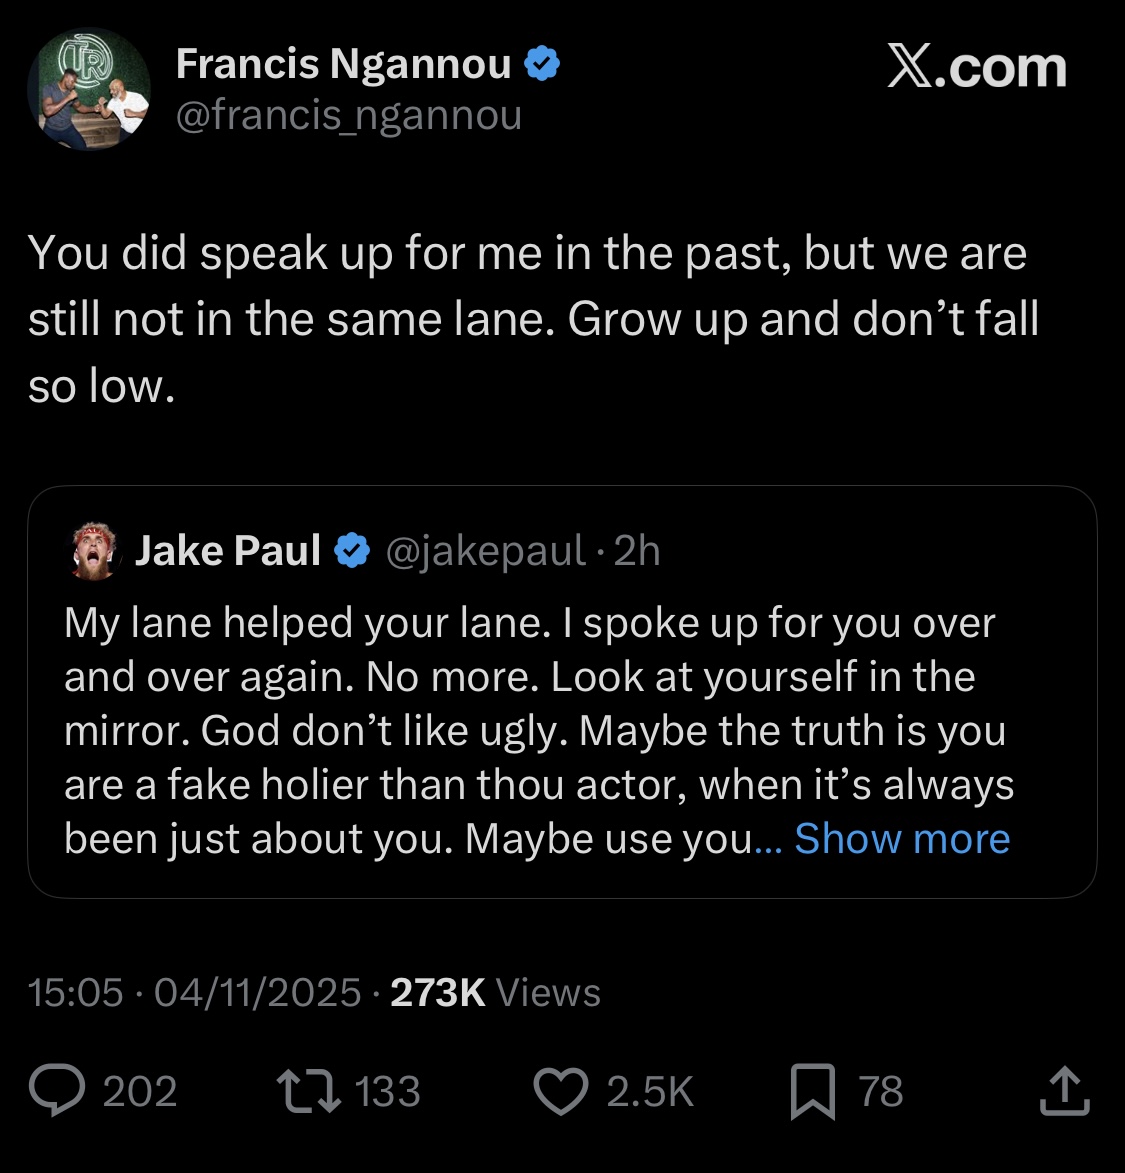Click the 202 replies count
The height and width of the screenshot is (1173, 1125).
point(140,1091)
